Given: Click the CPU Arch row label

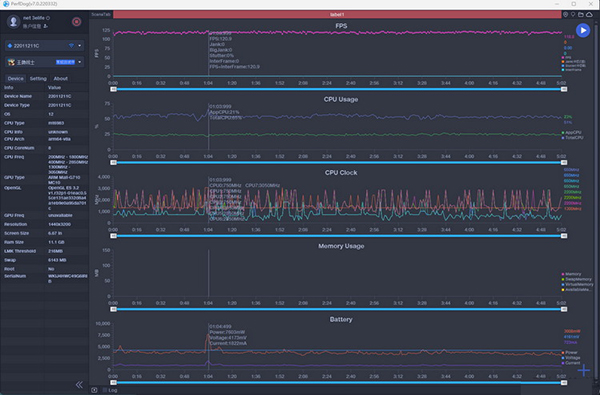Looking at the screenshot, I should (14, 139).
